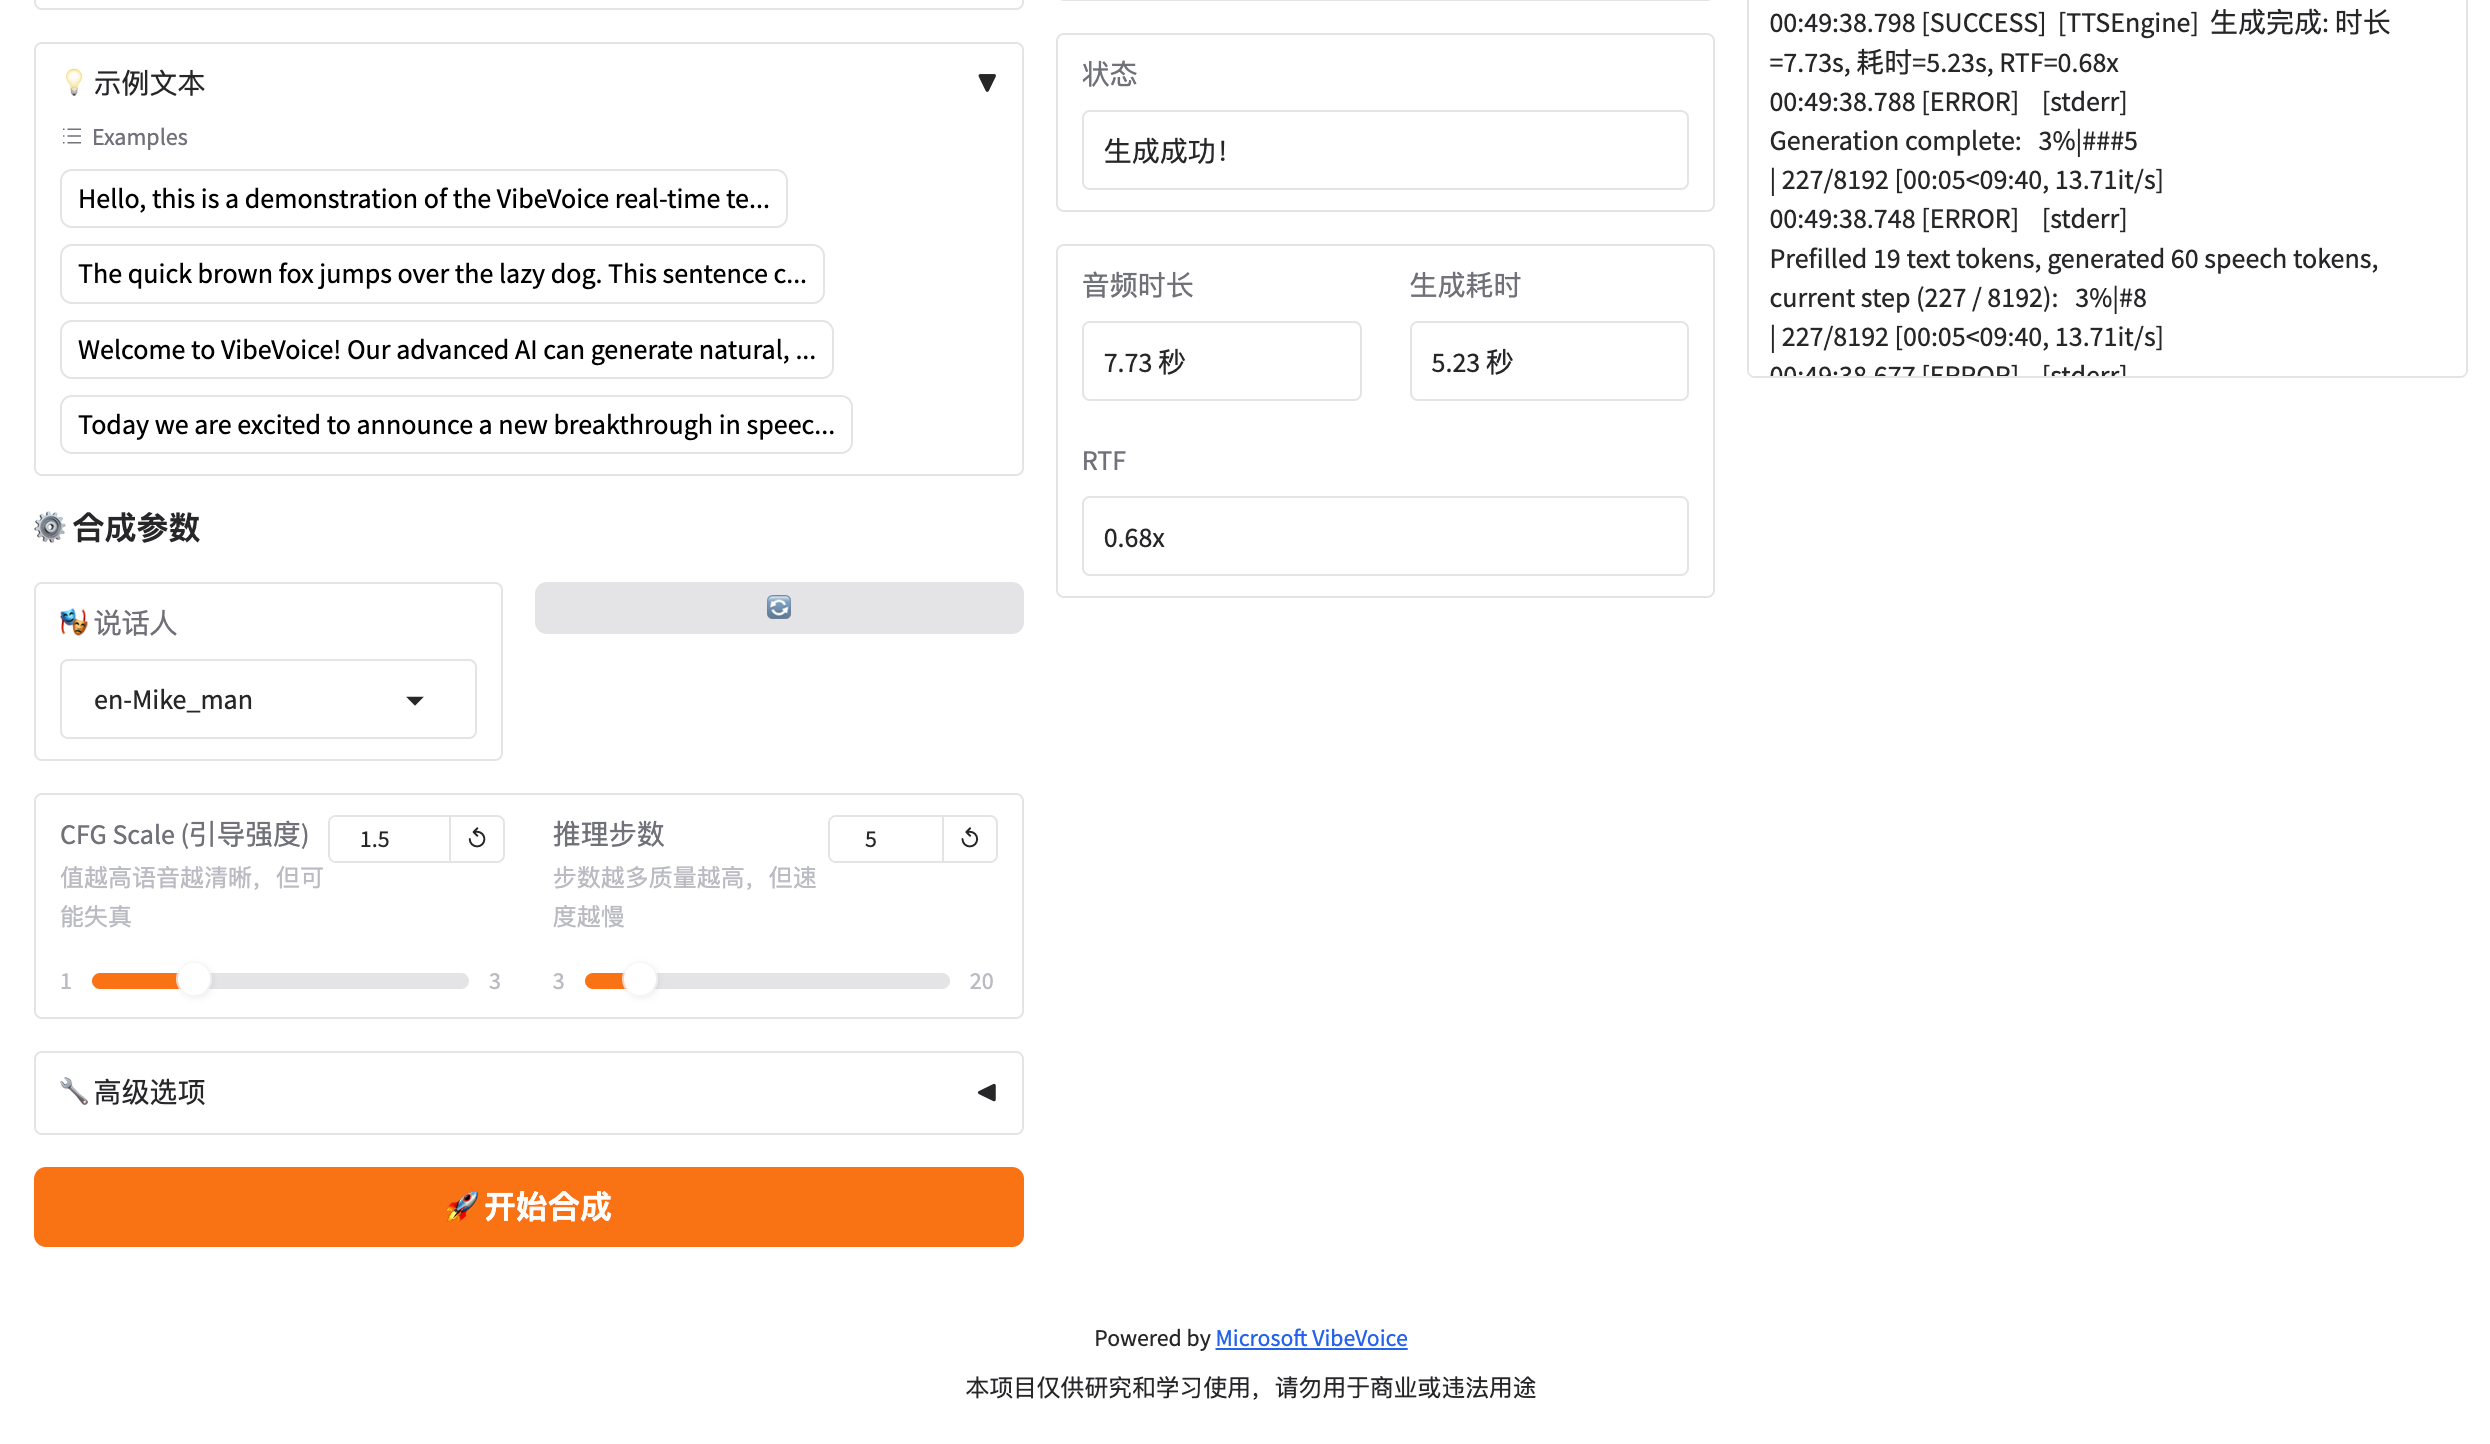Select the 'Hello, this is a demonstration' example
Screen dimensions: 2490x1444
pyautogui.click(x=423, y=199)
